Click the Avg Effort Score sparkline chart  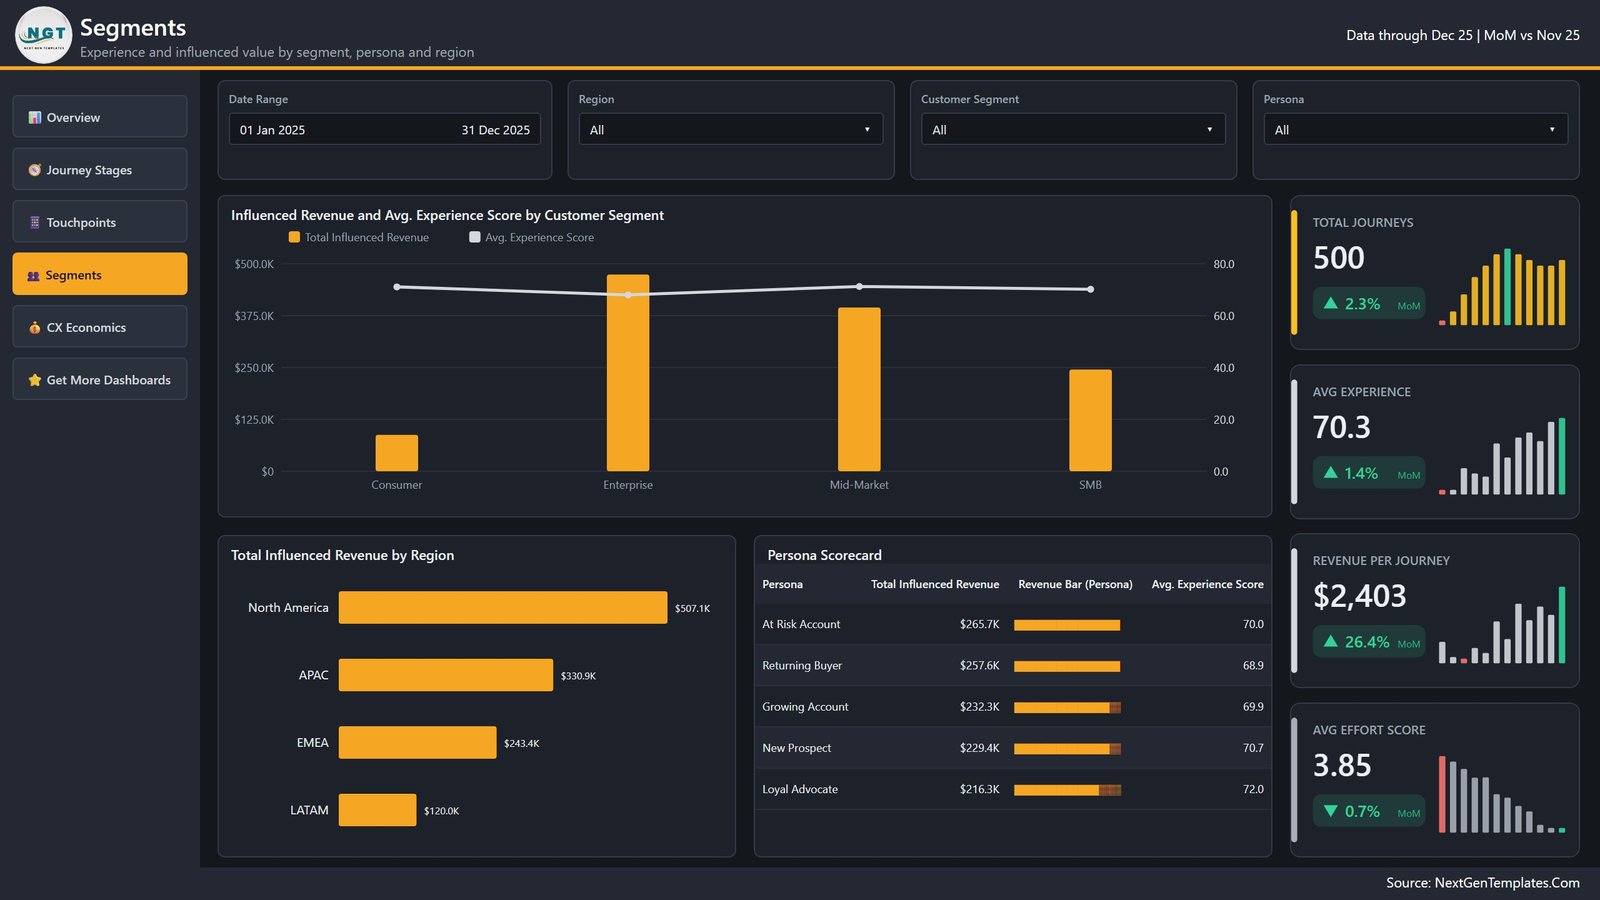pos(1502,794)
